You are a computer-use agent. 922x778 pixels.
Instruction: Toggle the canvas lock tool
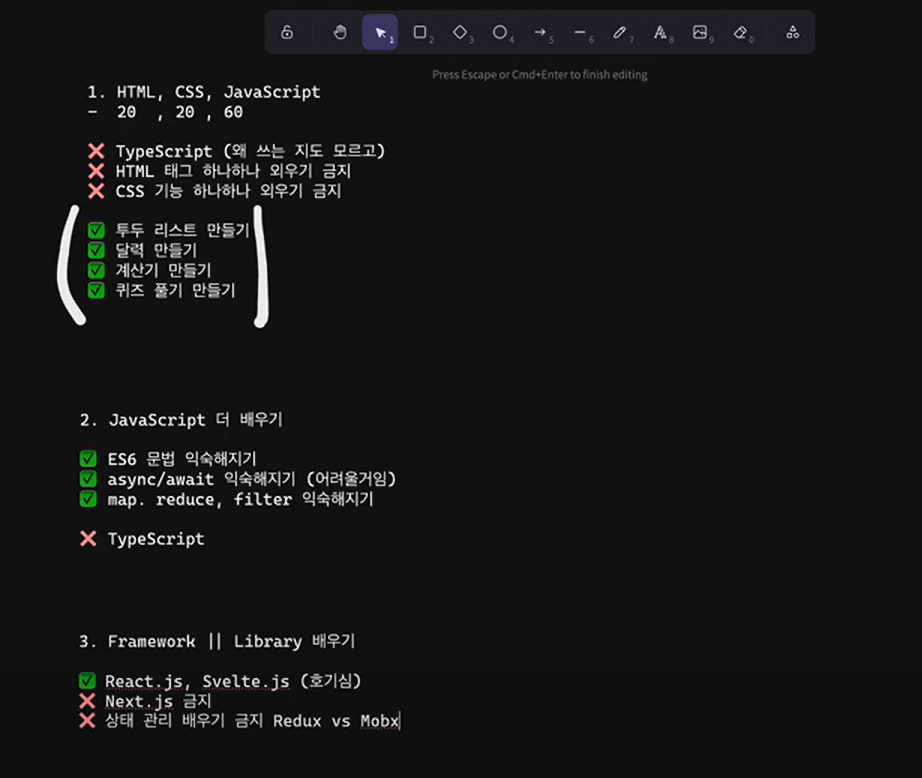click(x=287, y=32)
